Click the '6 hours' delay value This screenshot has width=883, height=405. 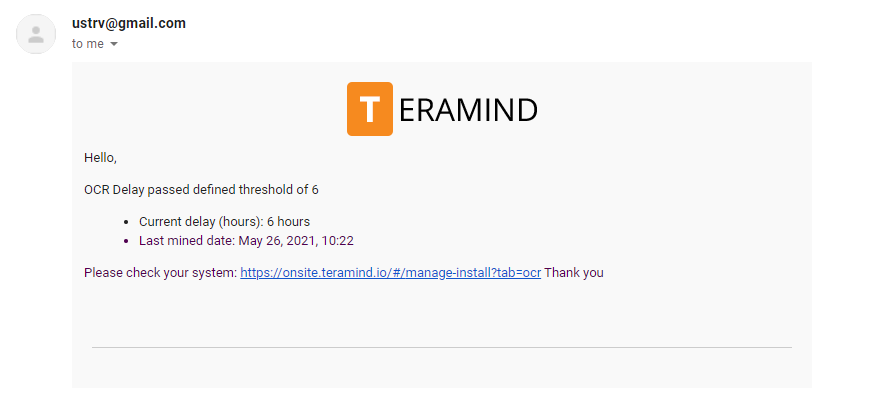point(288,221)
